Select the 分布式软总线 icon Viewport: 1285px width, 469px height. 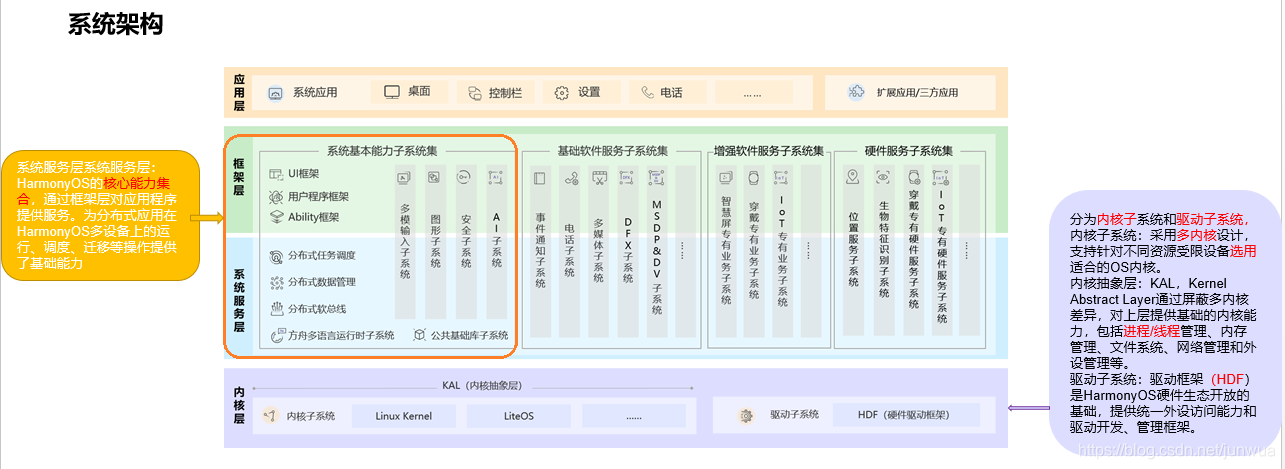(277, 309)
